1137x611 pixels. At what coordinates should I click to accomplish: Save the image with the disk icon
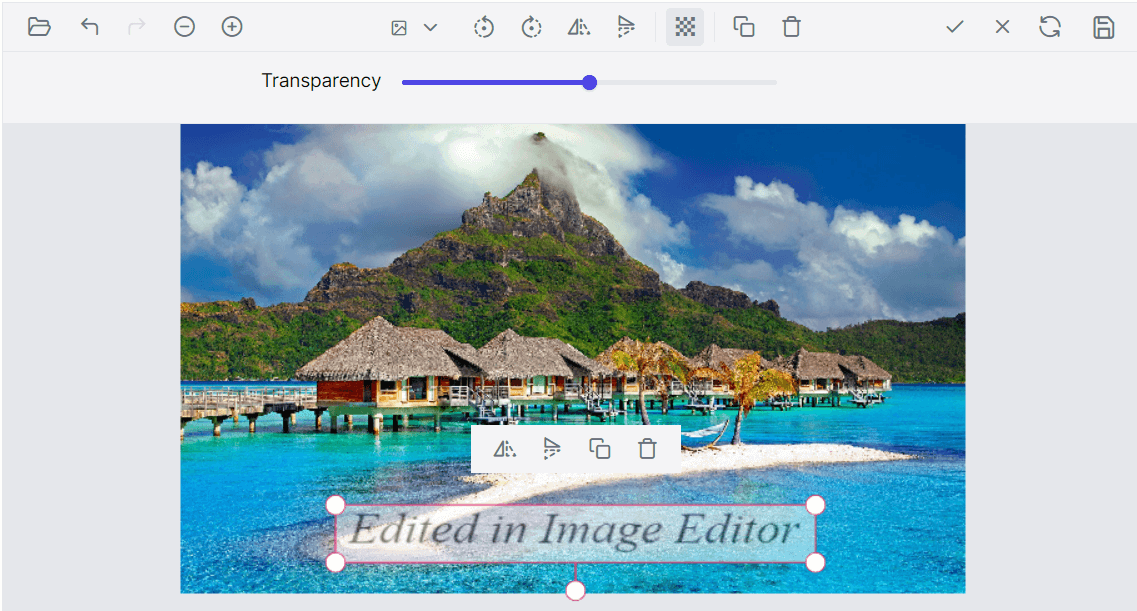tap(1103, 27)
